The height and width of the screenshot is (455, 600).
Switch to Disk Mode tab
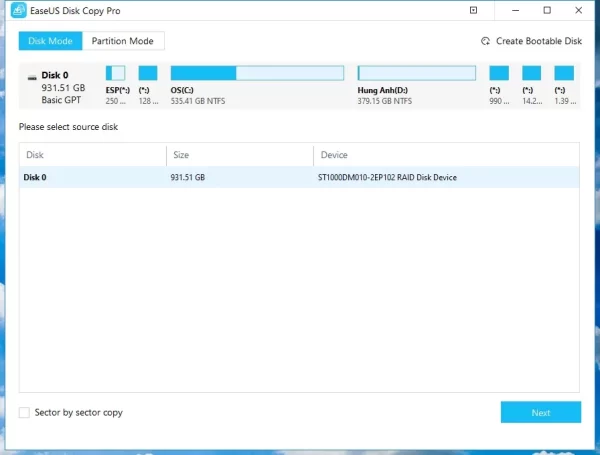pos(51,41)
